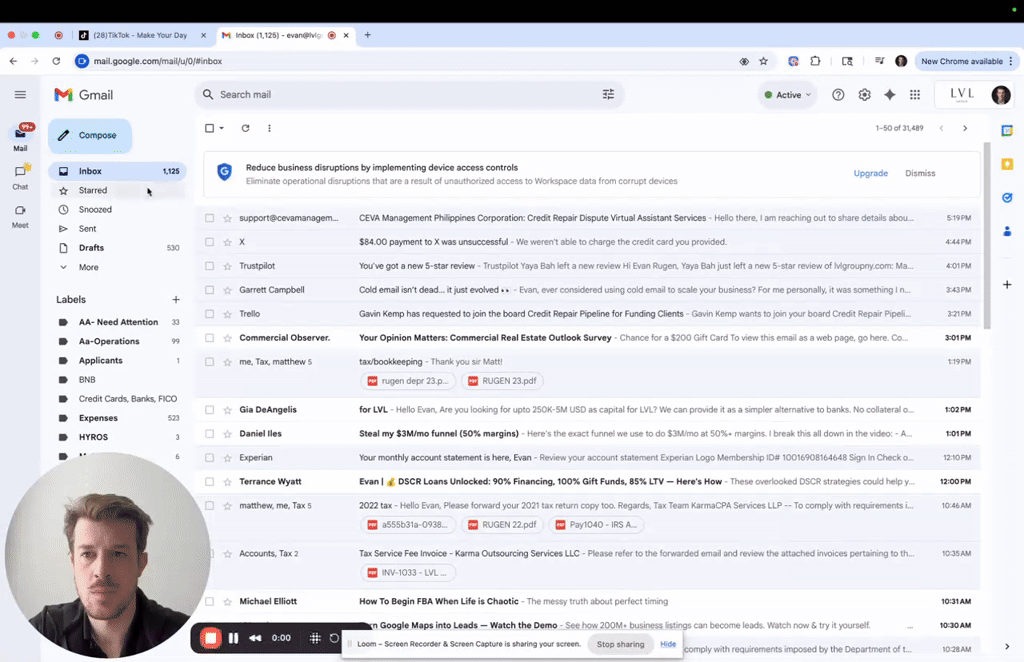
Task: Refresh the inbox
Action: click(x=246, y=128)
